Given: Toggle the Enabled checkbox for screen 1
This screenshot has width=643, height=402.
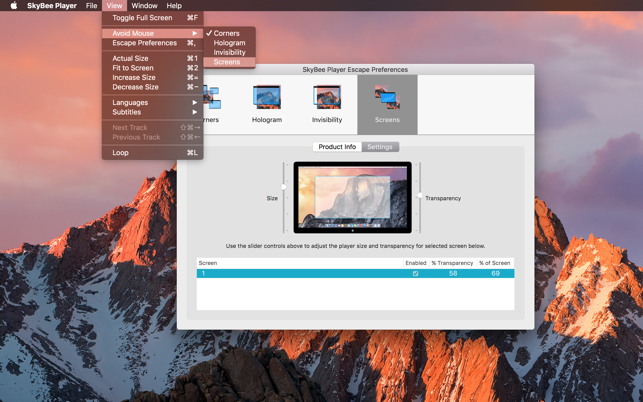Looking at the screenshot, I should 415,274.
